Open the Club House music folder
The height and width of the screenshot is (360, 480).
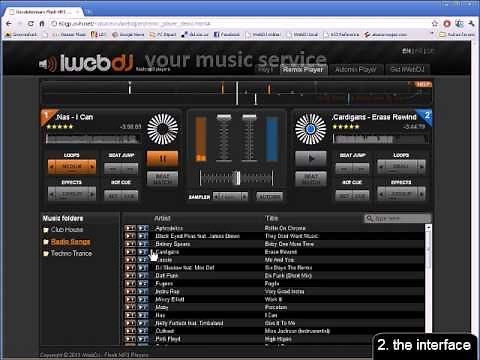tap(67, 230)
